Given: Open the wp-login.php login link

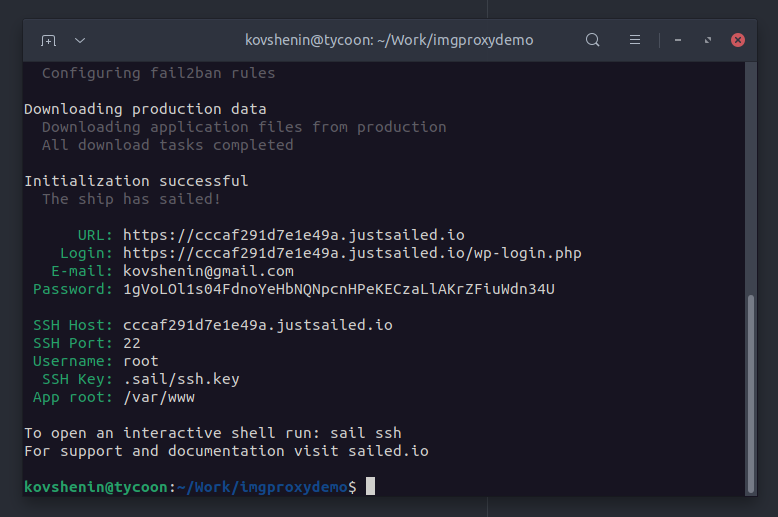Looking at the screenshot, I should [352, 253].
